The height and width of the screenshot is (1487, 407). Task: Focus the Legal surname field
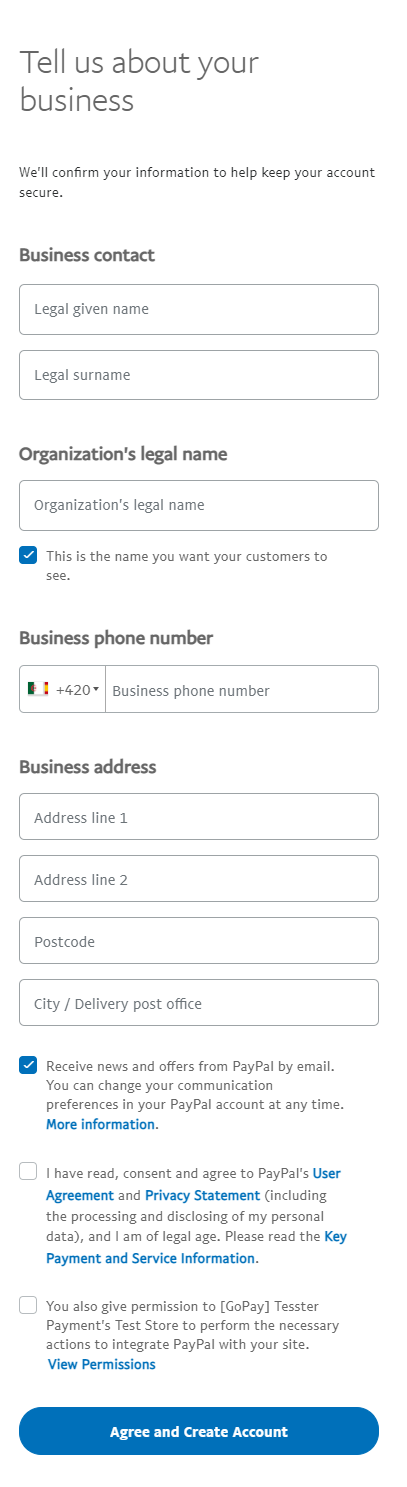(x=199, y=375)
